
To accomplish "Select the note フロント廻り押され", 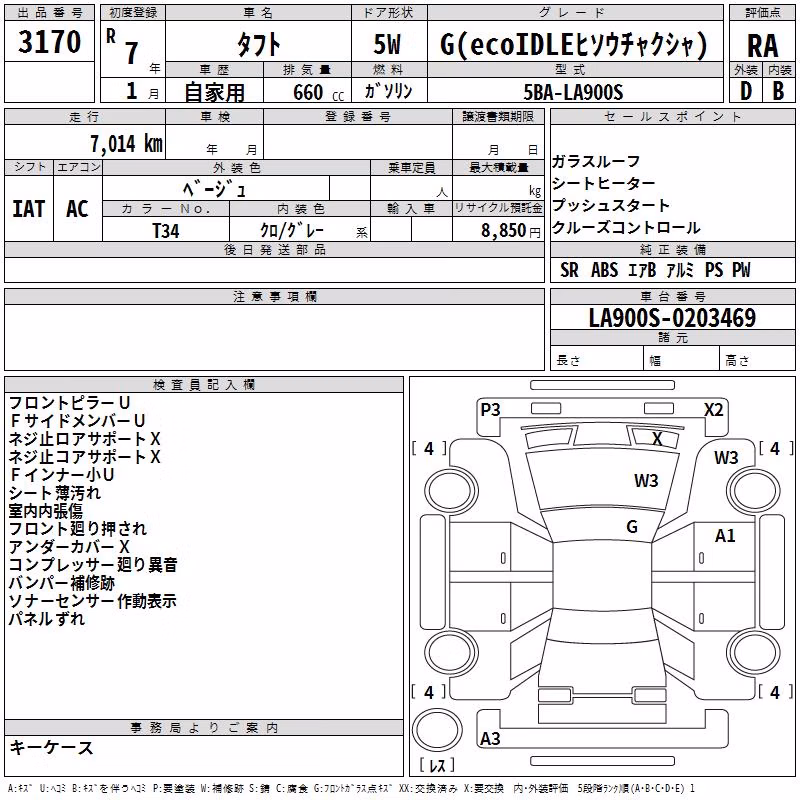I will pos(78,529).
